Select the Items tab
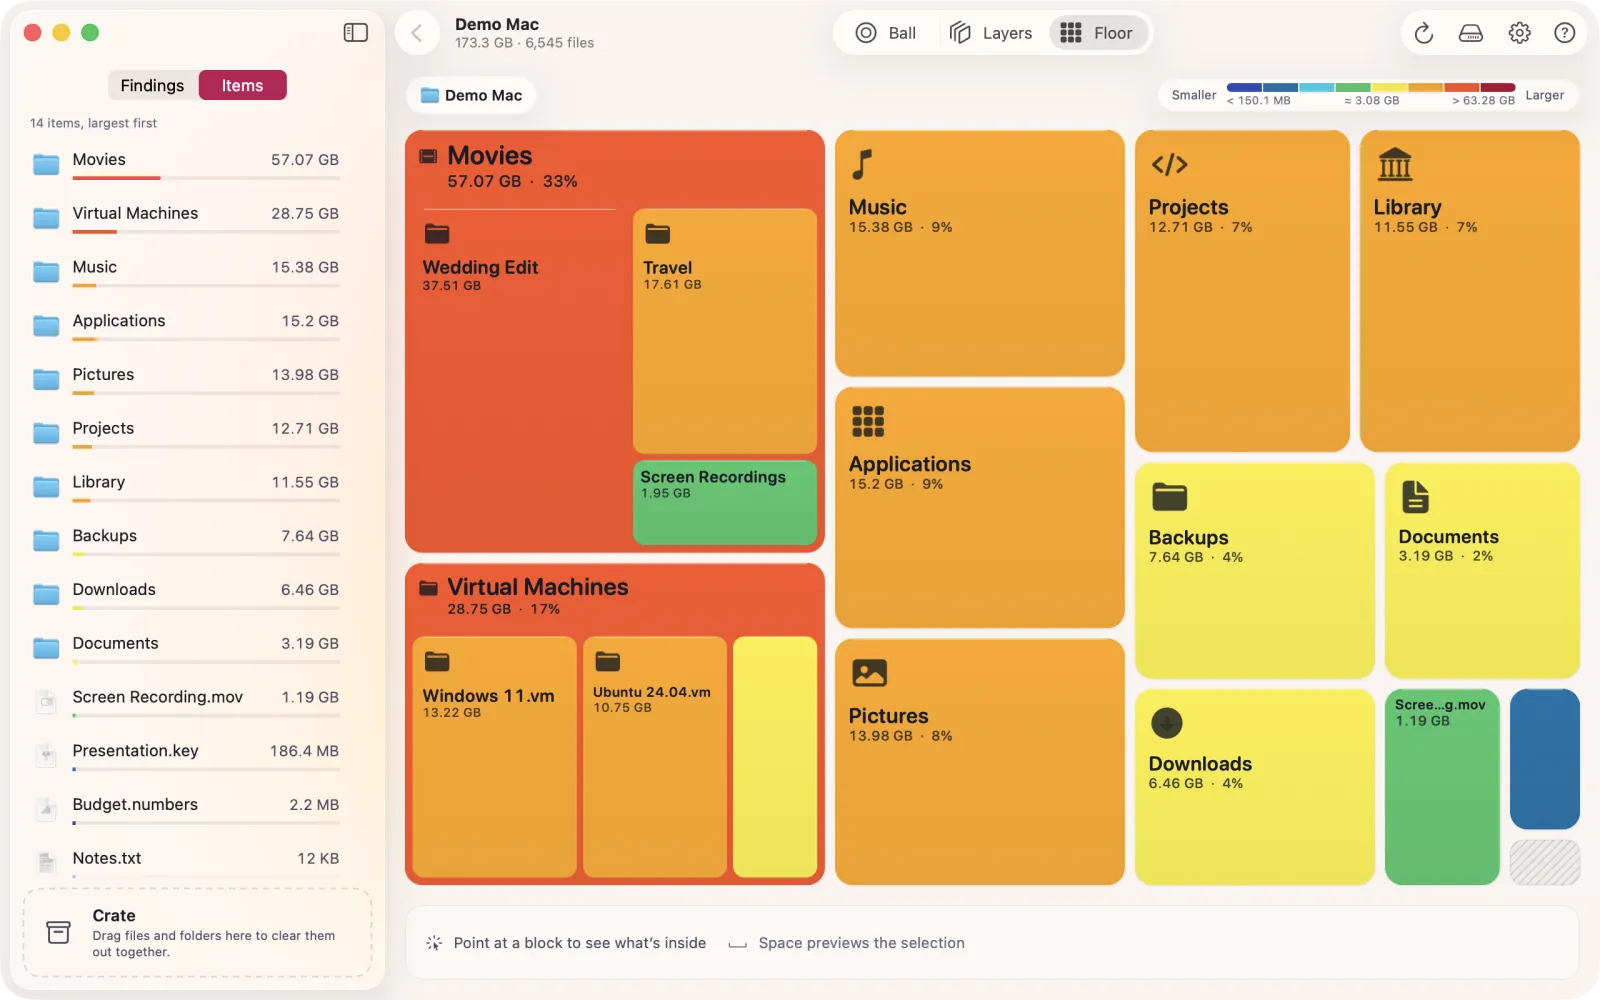The width and height of the screenshot is (1600, 1000). tap(243, 85)
